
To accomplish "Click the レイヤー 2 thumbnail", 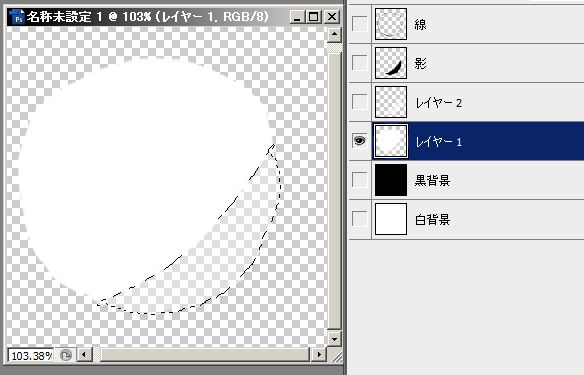I will point(391,102).
